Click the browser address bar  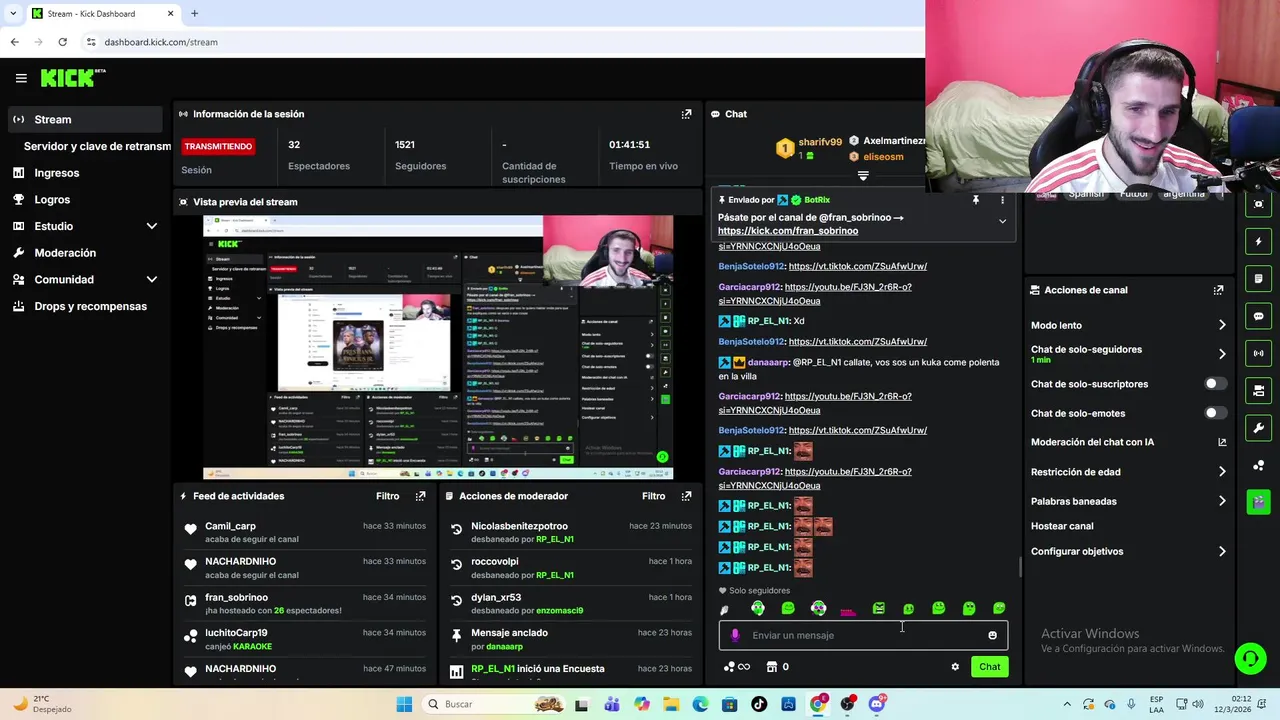[500, 42]
